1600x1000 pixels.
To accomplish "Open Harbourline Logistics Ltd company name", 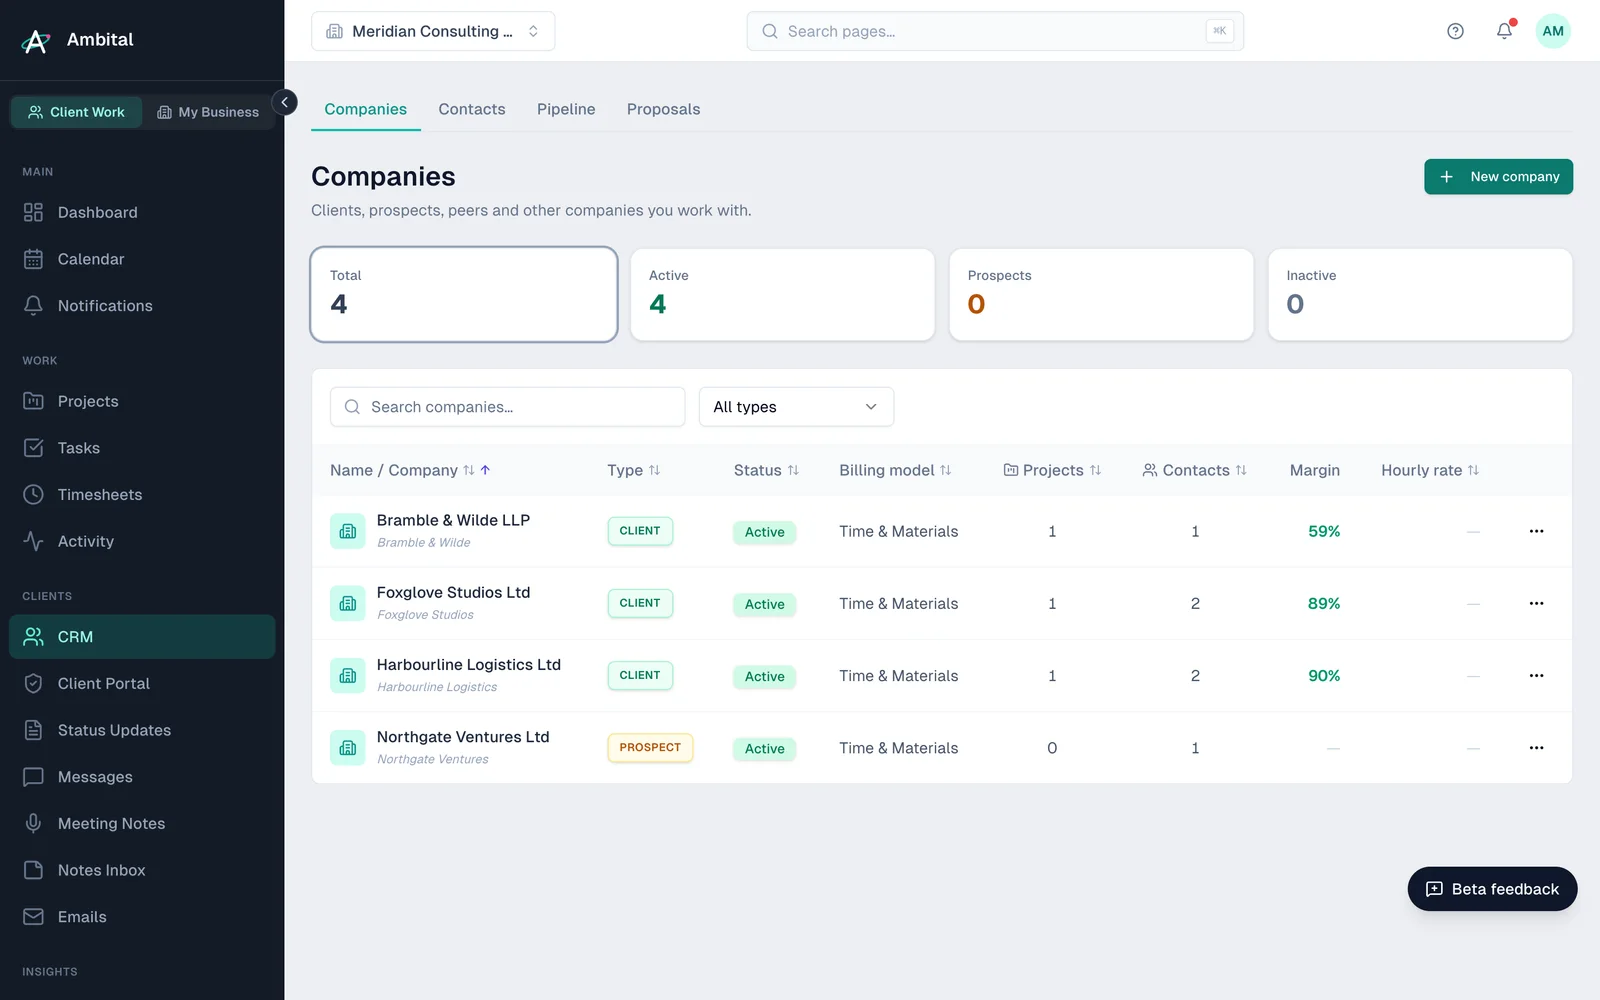I will pyautogui.click(x=468, y=665).
